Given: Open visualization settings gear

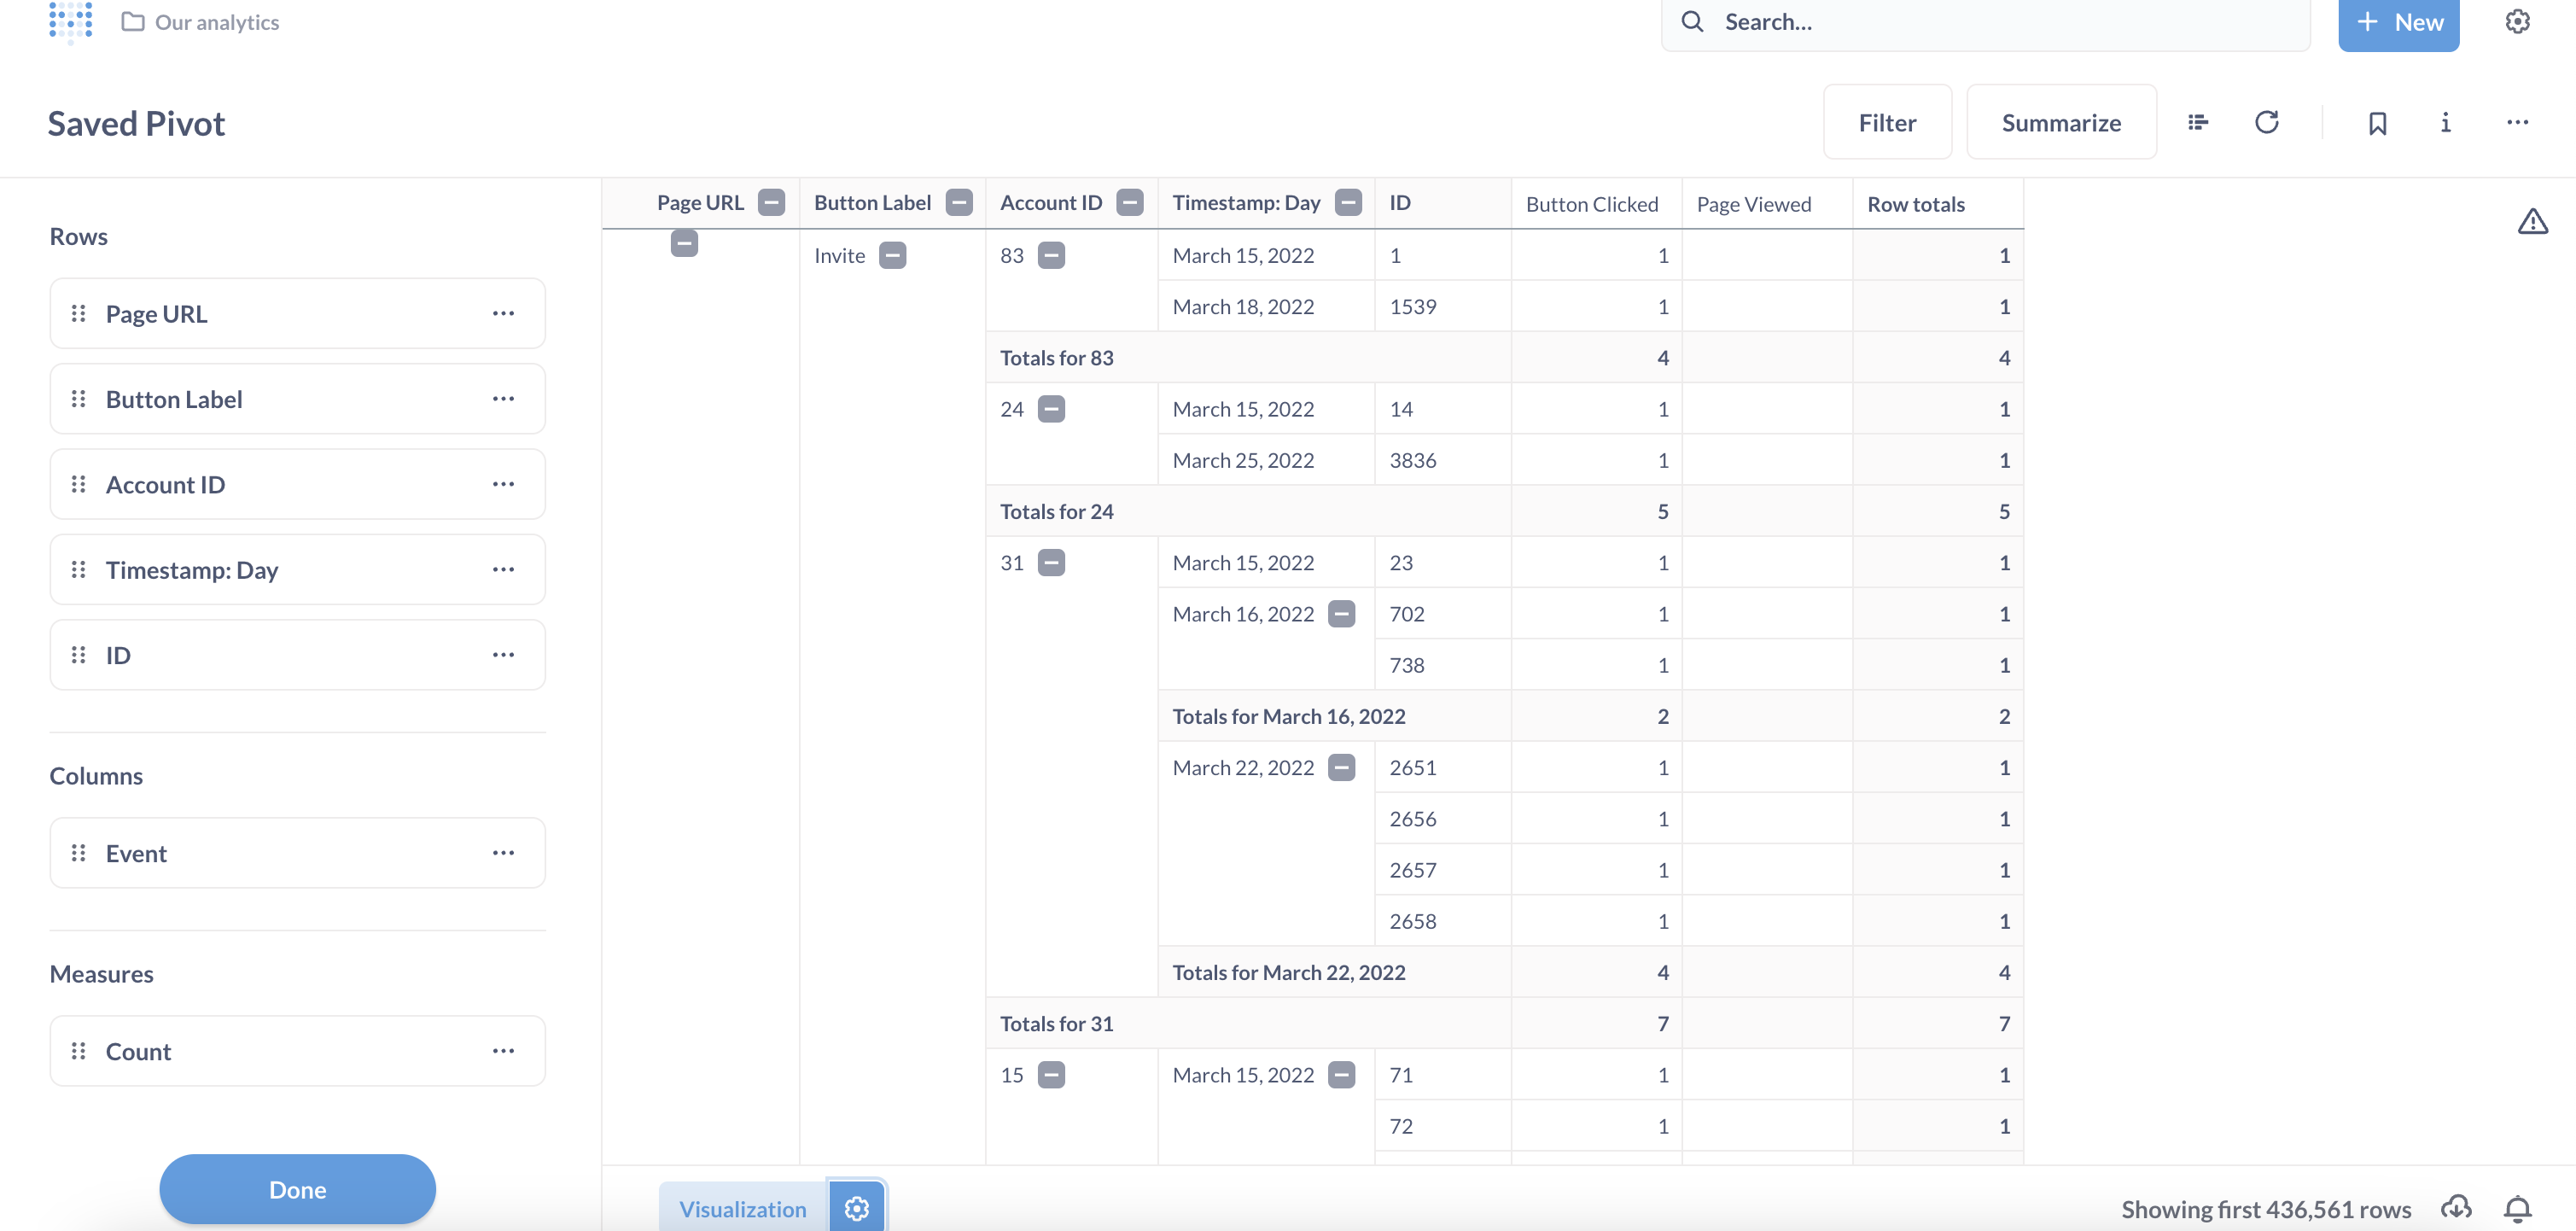Looking at the screenshot, I should pos(856,1207).
